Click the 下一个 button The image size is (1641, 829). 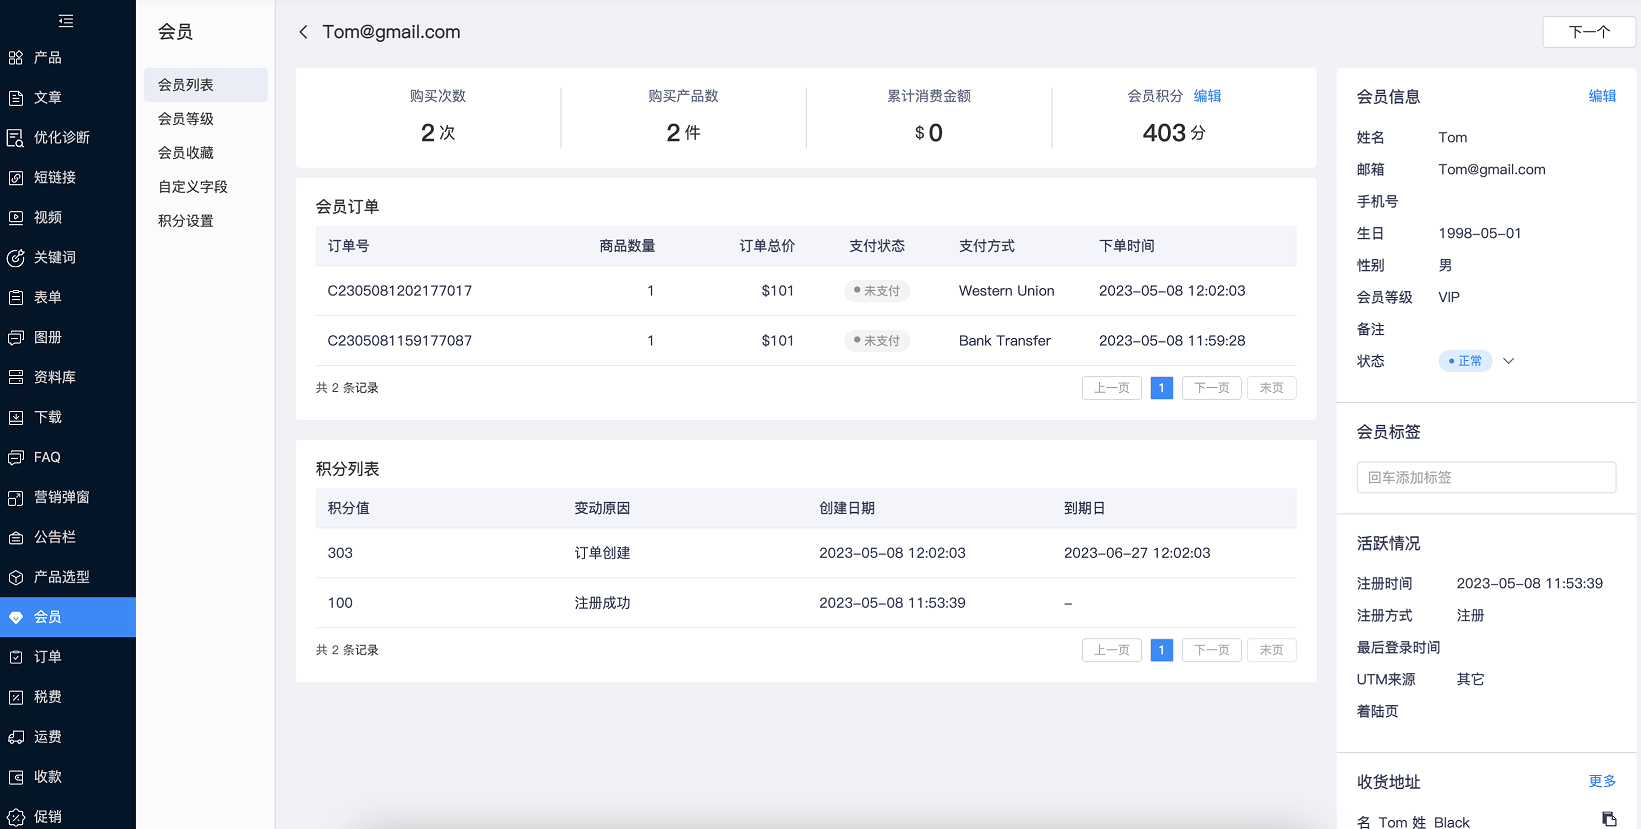click(1588, 32)
